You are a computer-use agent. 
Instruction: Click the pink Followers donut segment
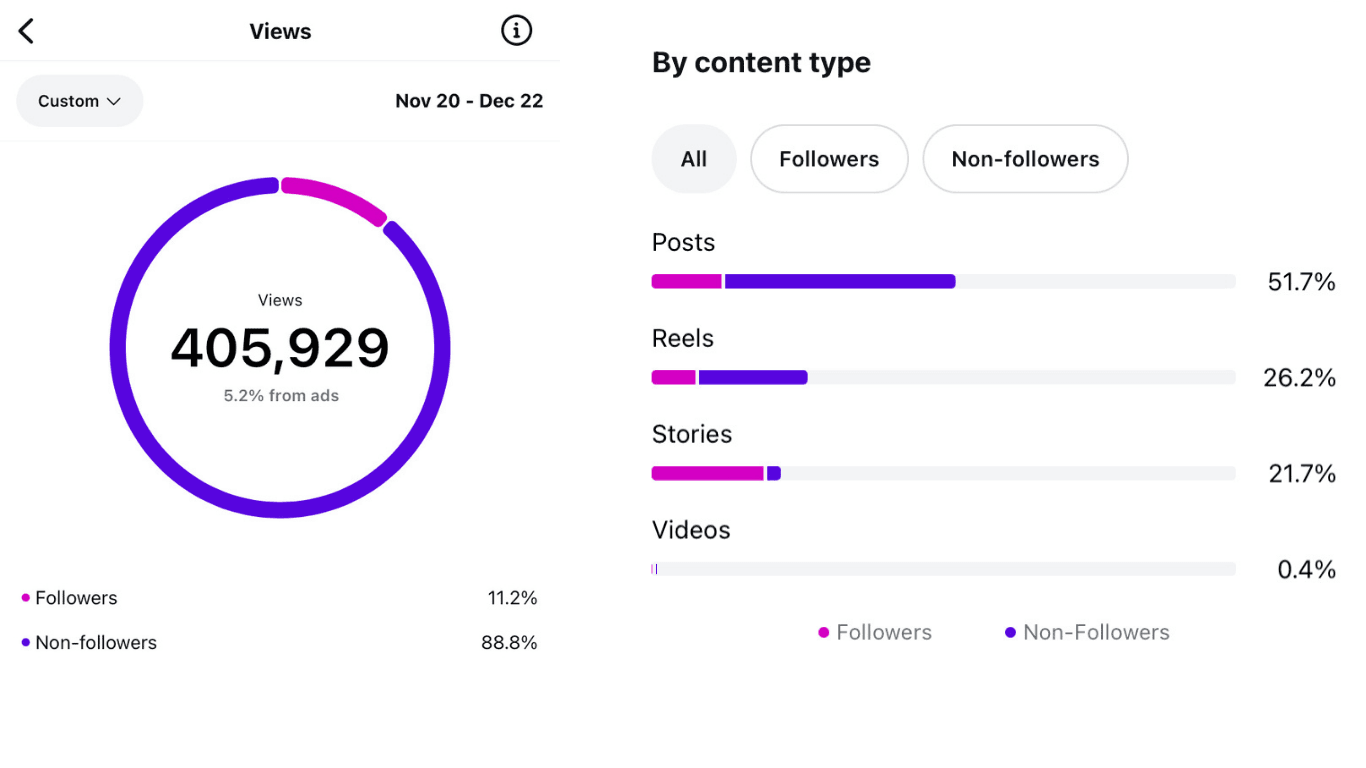coord(335,196)
